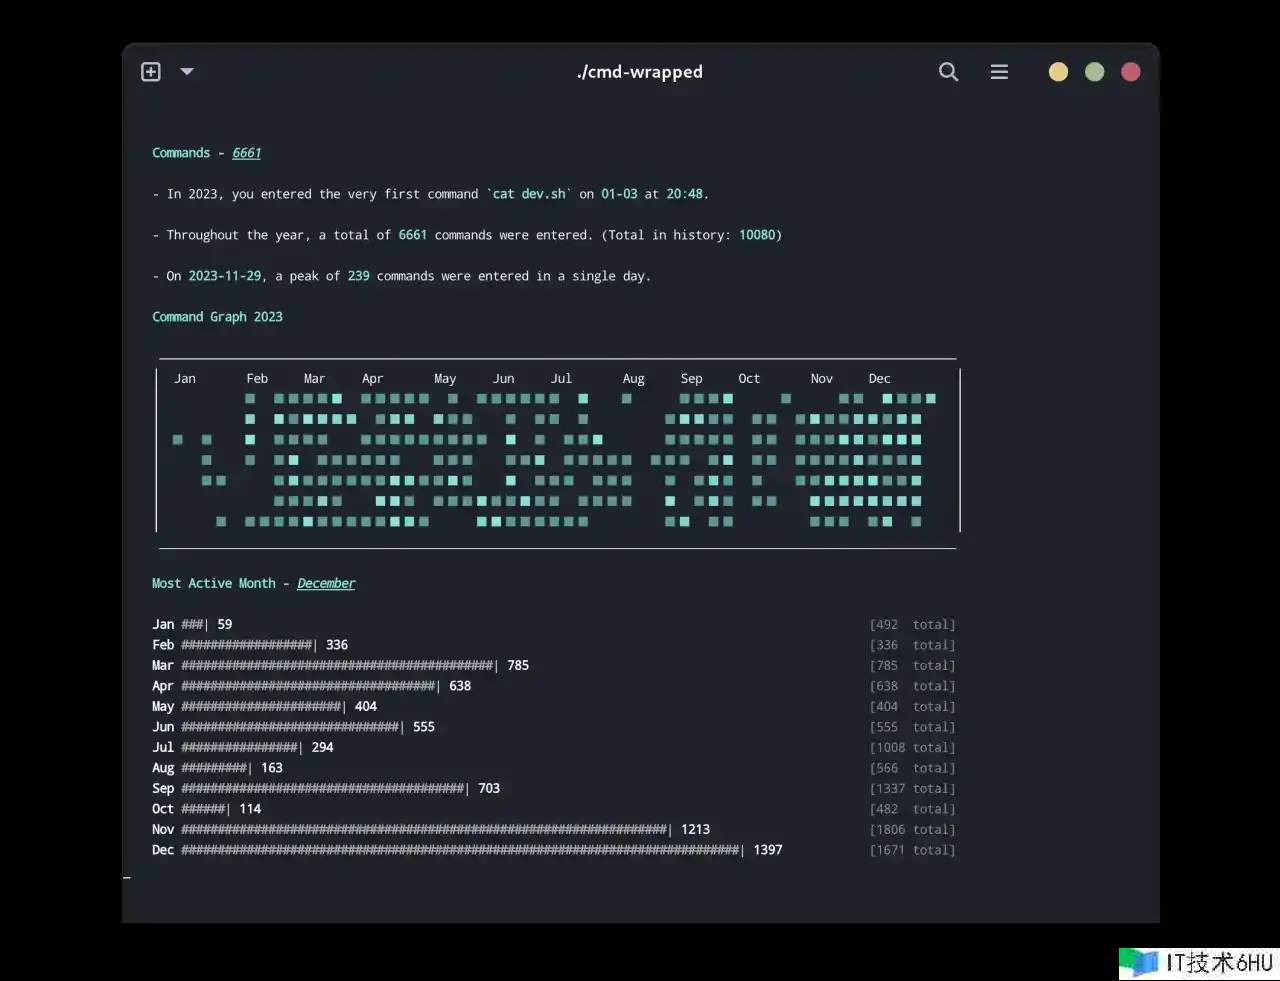Click the Jun label in graph
1280x981 pixels.
tap(503, 378)
